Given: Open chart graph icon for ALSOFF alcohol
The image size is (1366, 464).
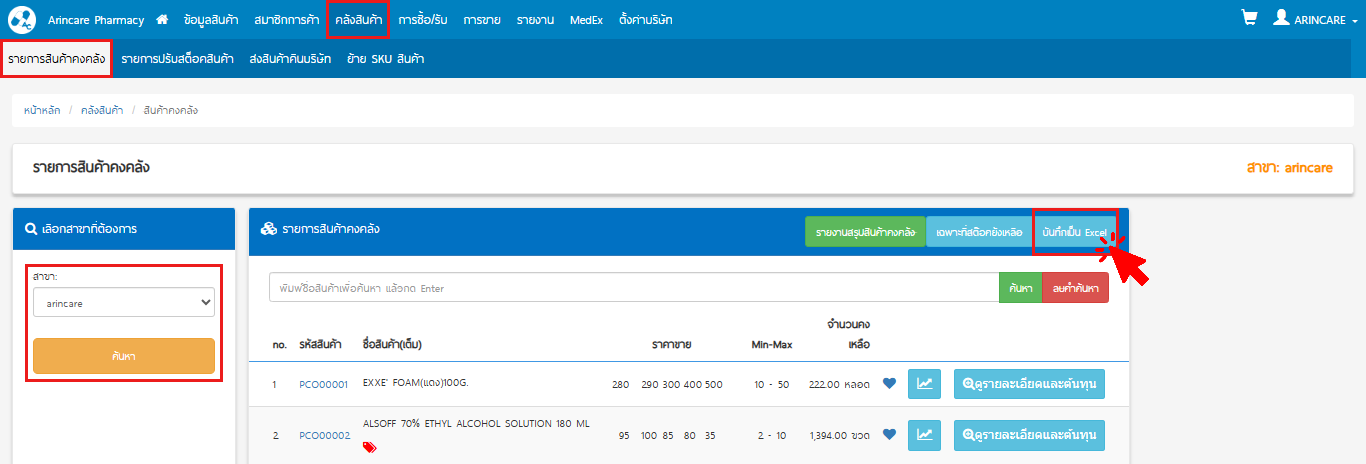Looking at the screenshot, I should (924, 435).
